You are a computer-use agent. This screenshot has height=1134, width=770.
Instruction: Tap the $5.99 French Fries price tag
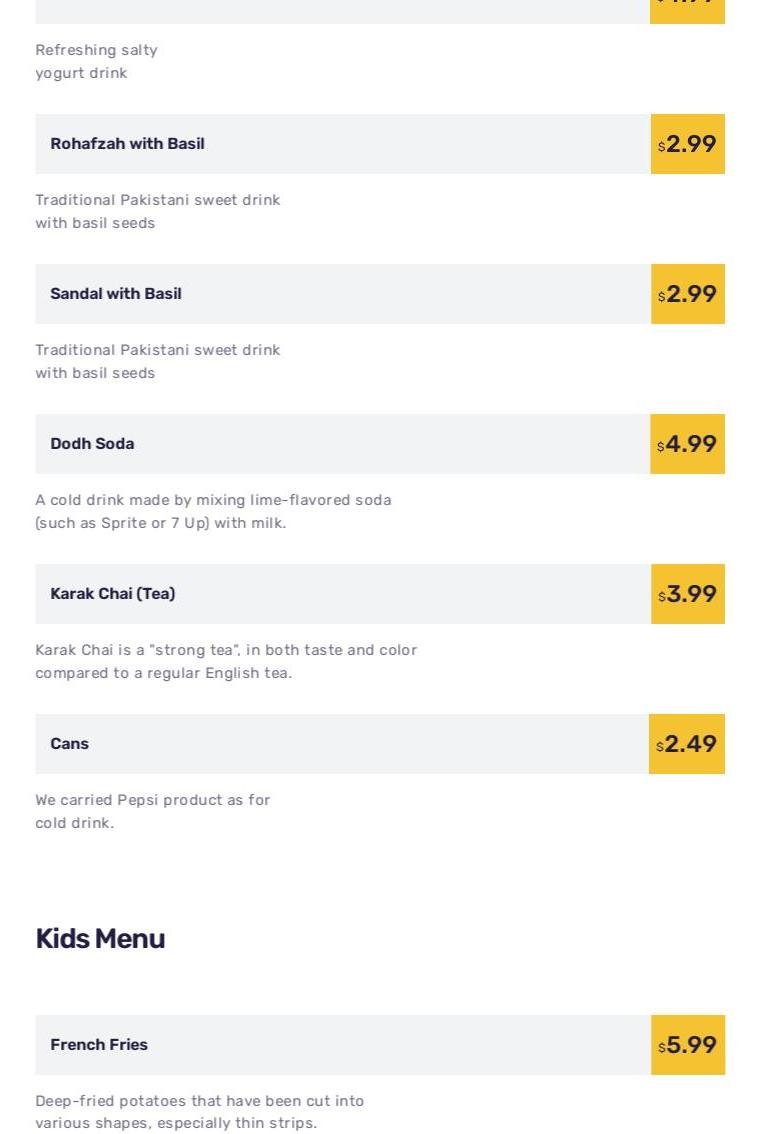pyautogui.click(x=688, y=1045)
